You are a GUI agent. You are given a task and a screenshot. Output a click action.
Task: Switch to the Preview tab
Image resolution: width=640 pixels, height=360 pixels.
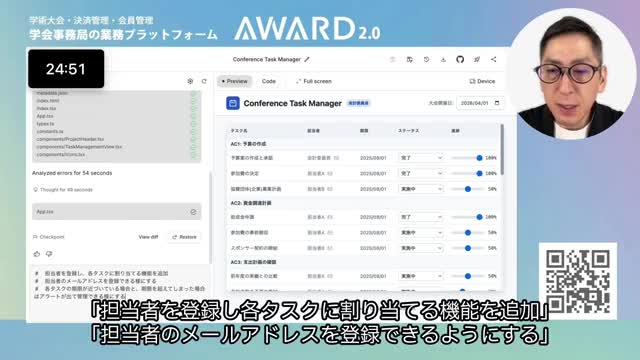tap(235, 81)
